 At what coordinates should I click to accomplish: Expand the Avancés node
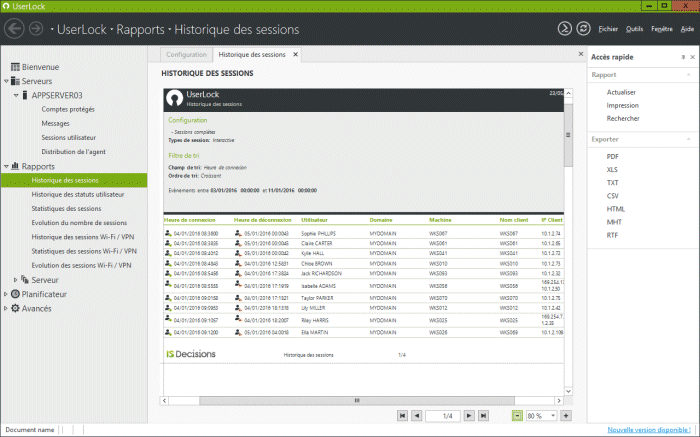(x=5, y=308)
